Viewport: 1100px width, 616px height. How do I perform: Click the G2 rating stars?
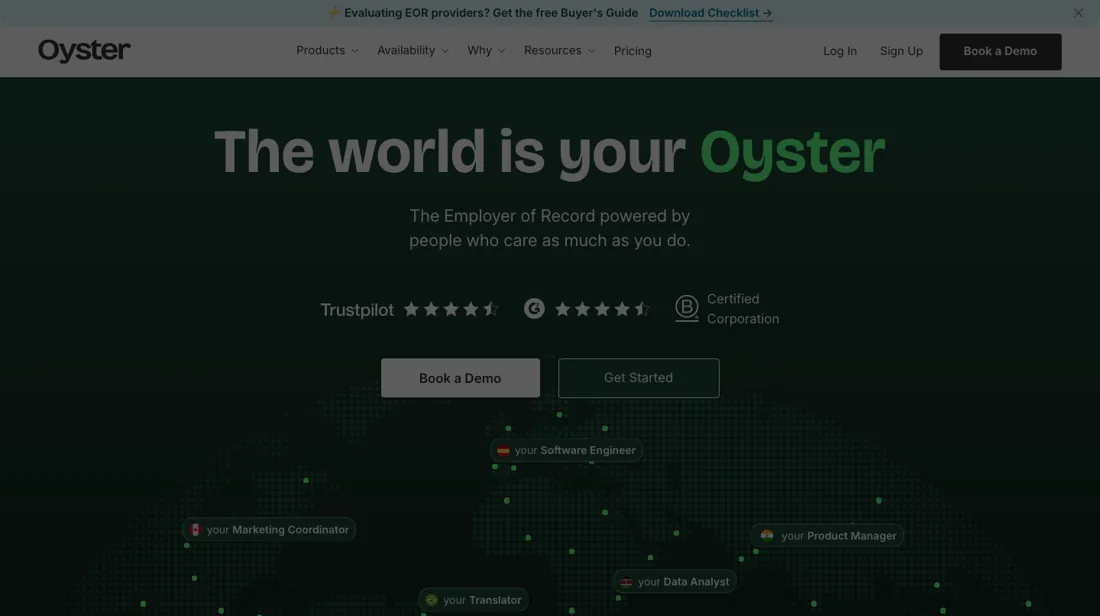tap(602, 309)
